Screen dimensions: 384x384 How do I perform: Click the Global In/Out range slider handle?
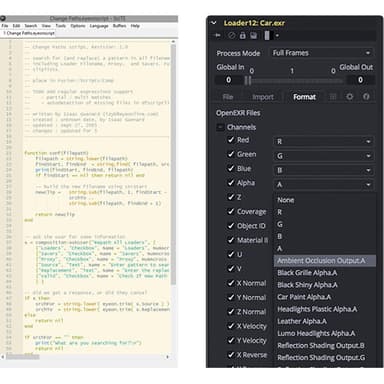[248, 80]
